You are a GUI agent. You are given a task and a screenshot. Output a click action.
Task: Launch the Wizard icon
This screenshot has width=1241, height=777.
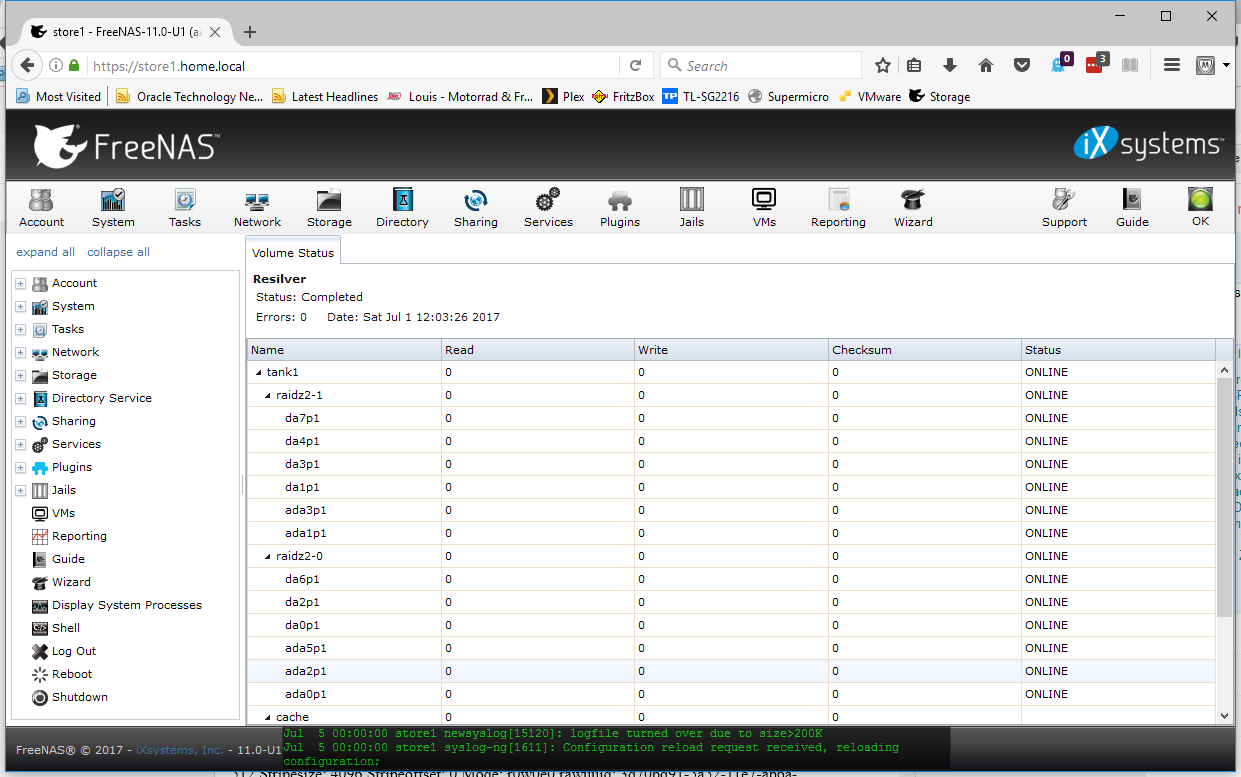click(x=913, y=207)
